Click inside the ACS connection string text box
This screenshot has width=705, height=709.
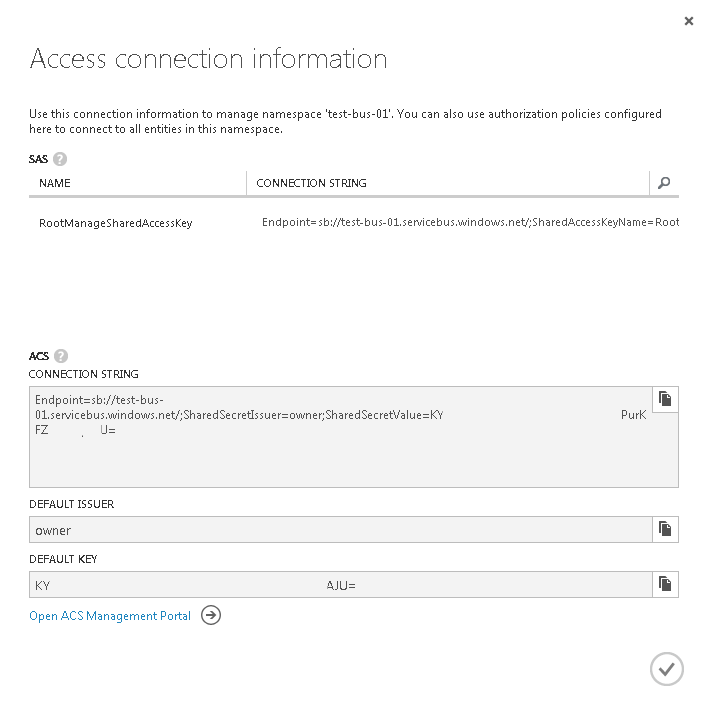(340, 450)
